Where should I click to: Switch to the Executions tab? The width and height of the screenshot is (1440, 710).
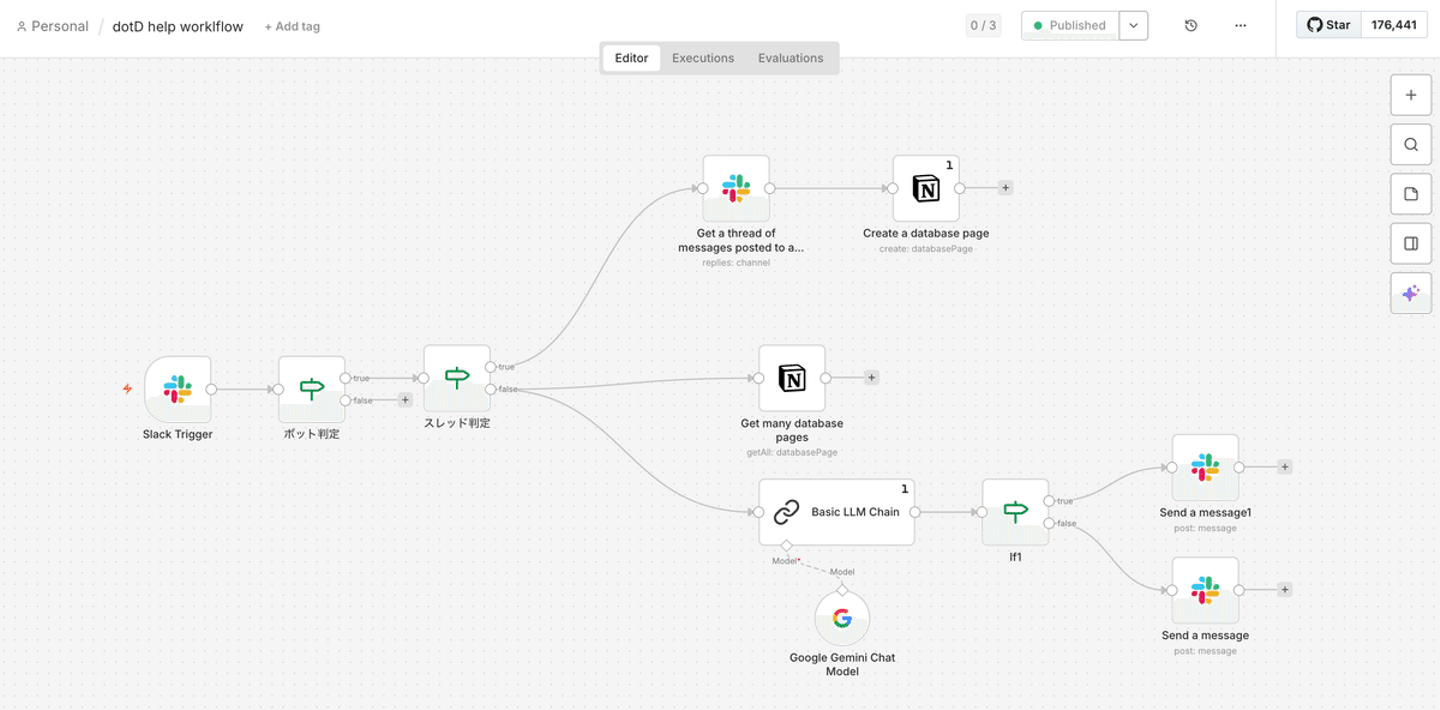pos(703,58)
